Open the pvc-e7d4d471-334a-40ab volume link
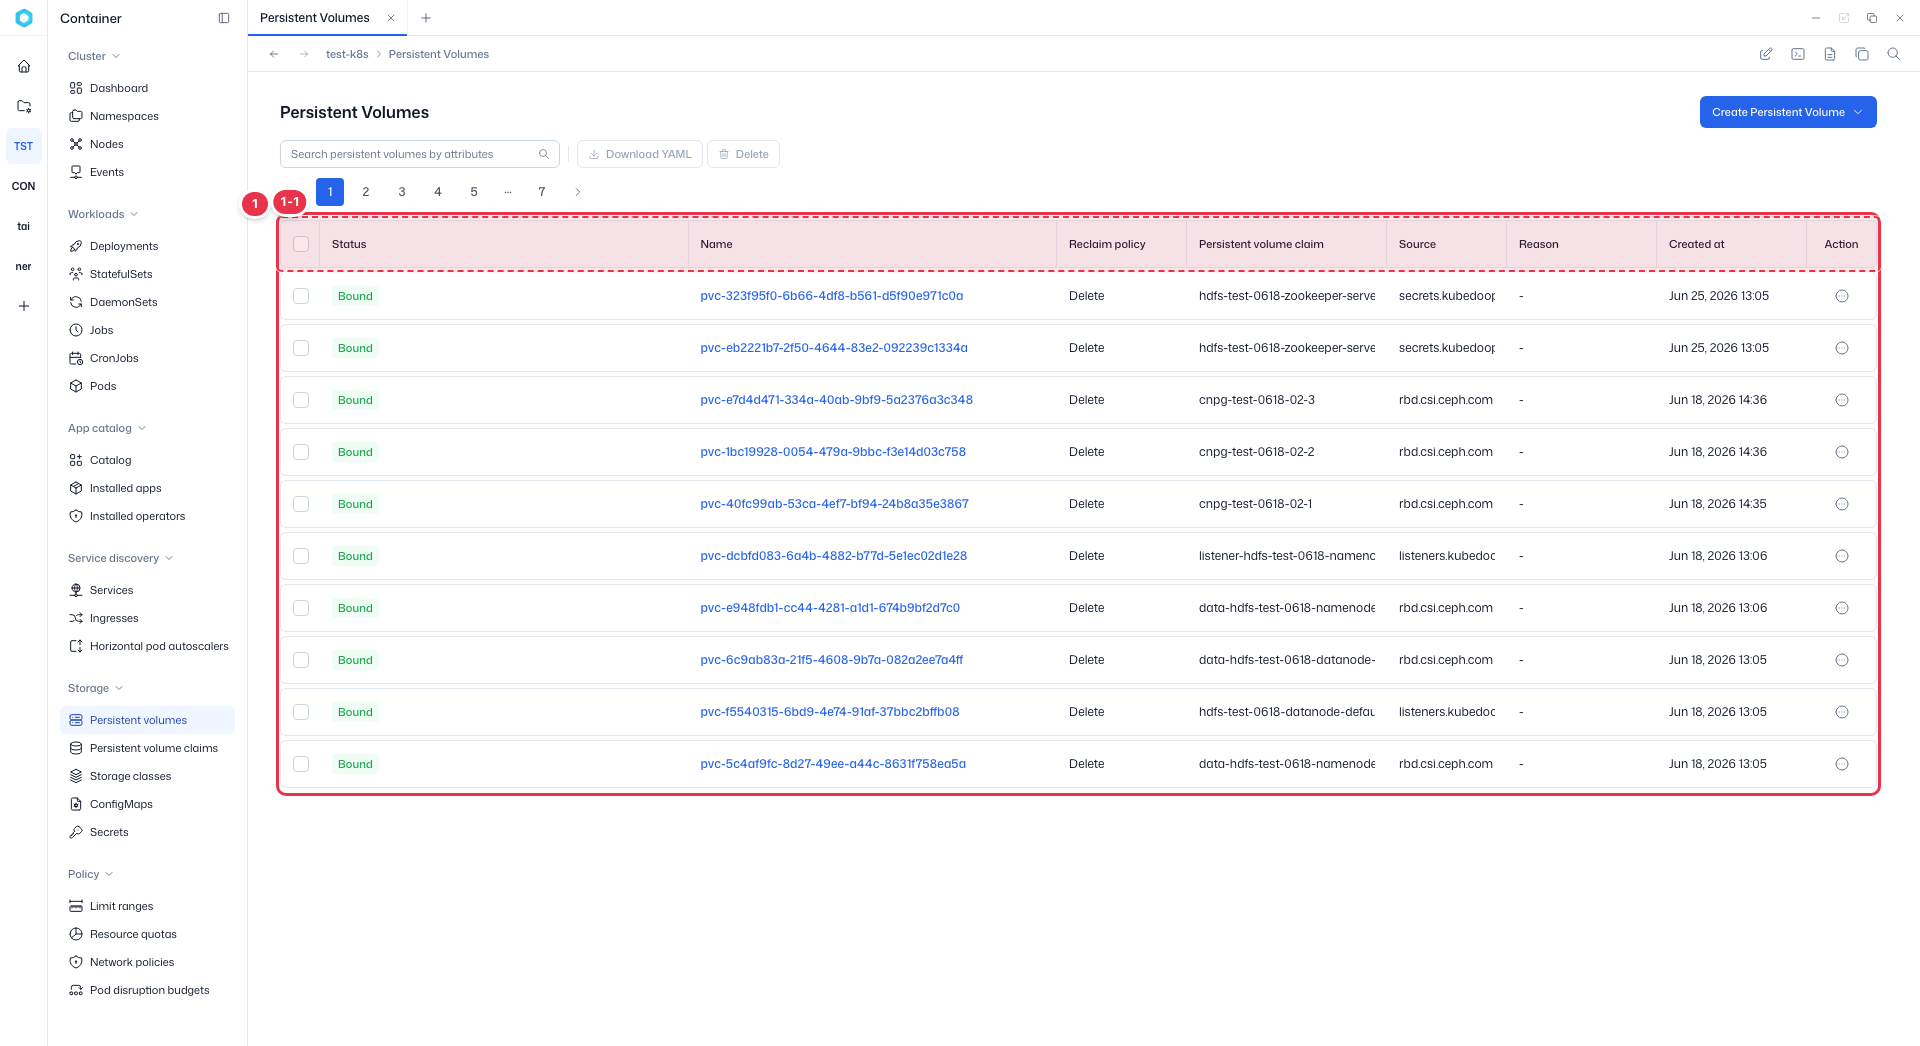The image size is (1920, 1046). point(836,400)
